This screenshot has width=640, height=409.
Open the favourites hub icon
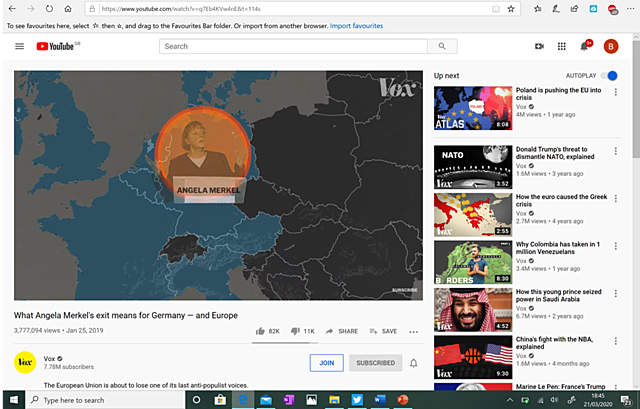(x=538, y=9)
